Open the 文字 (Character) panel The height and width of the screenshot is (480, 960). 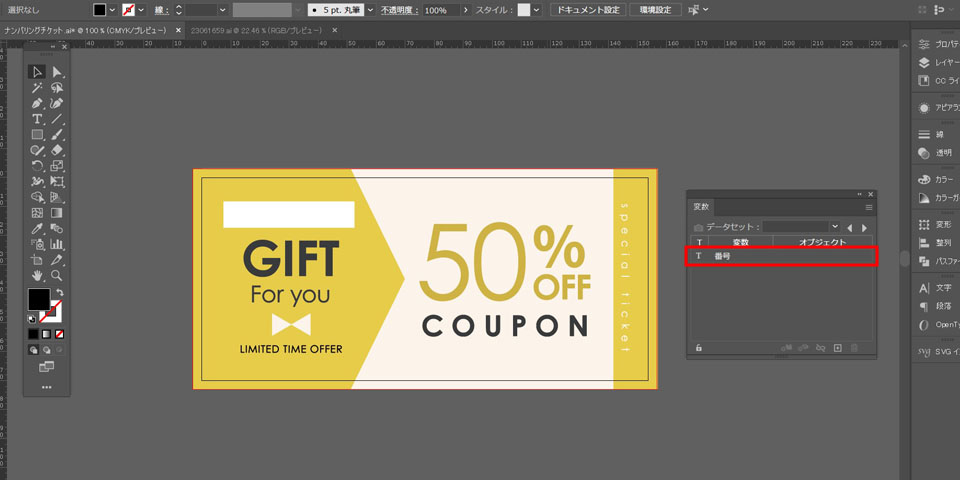(x=943, y=288)
